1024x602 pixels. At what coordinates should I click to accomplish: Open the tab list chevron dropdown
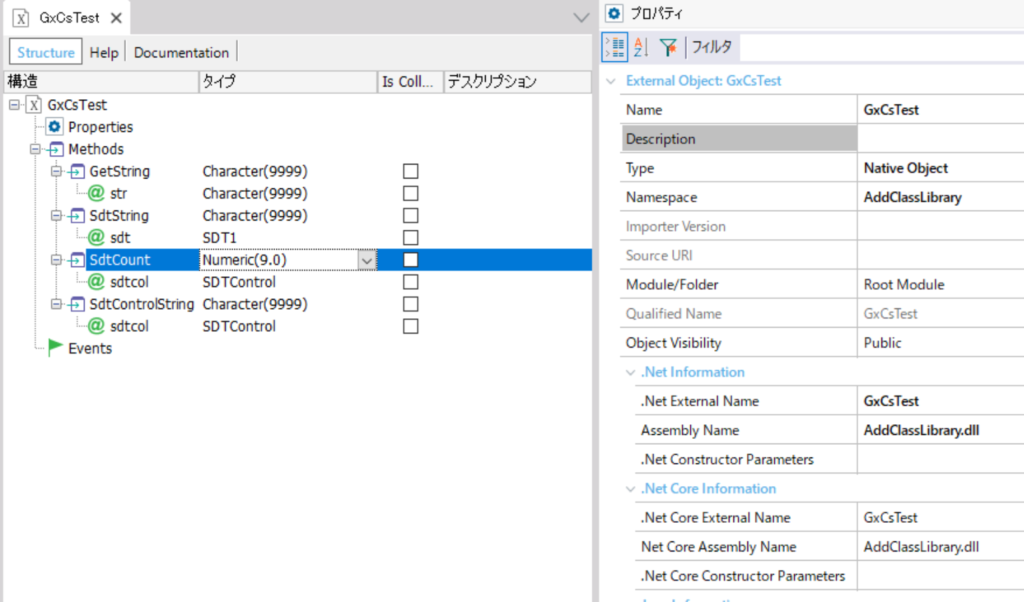coord(581,18)
